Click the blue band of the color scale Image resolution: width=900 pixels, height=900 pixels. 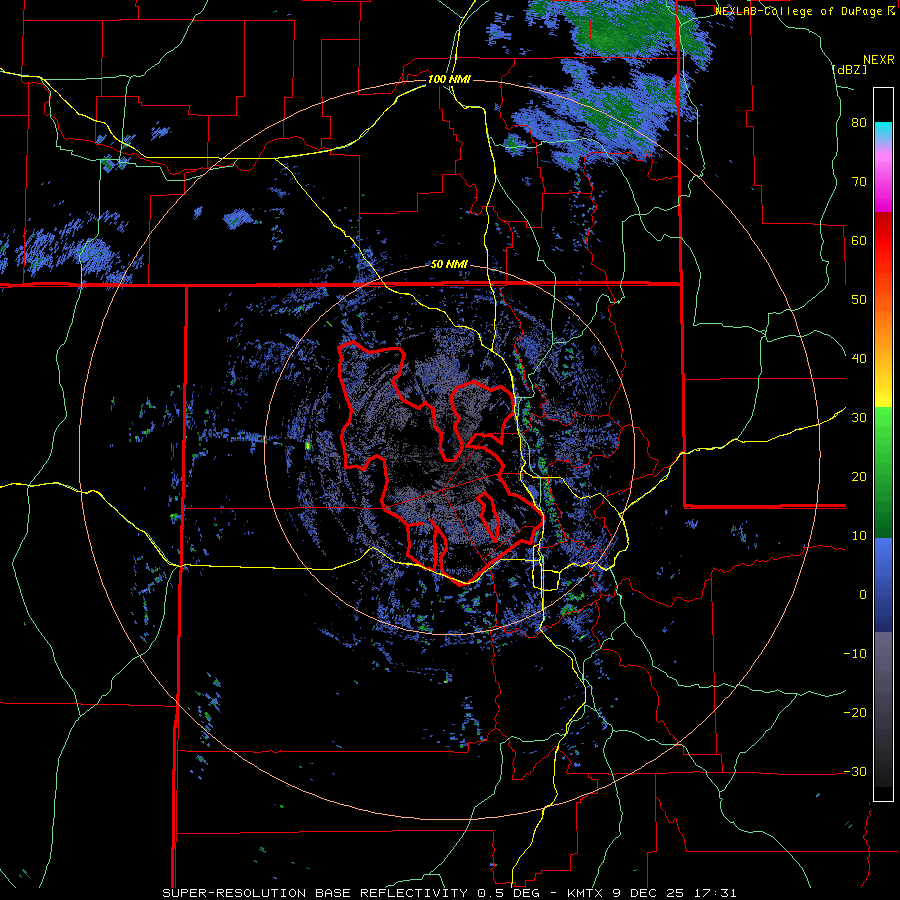(883, 585)
